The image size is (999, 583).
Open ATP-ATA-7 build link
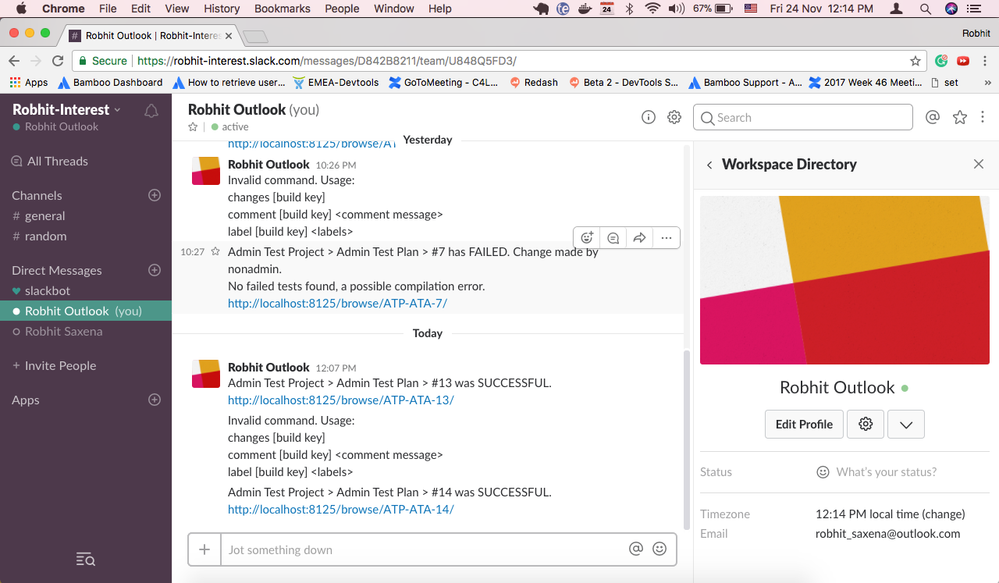(x=338, y=303)
